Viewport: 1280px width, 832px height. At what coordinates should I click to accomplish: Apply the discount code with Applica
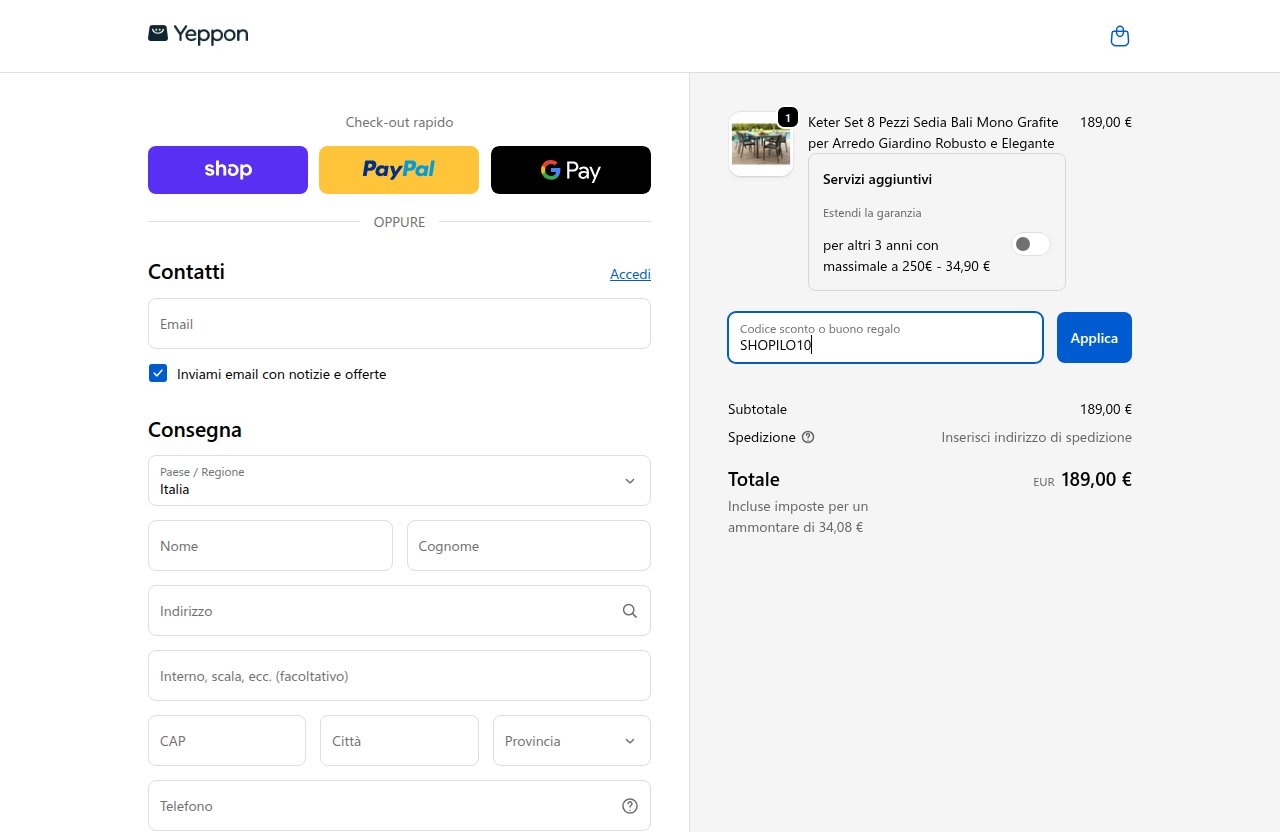point(1094,338)
